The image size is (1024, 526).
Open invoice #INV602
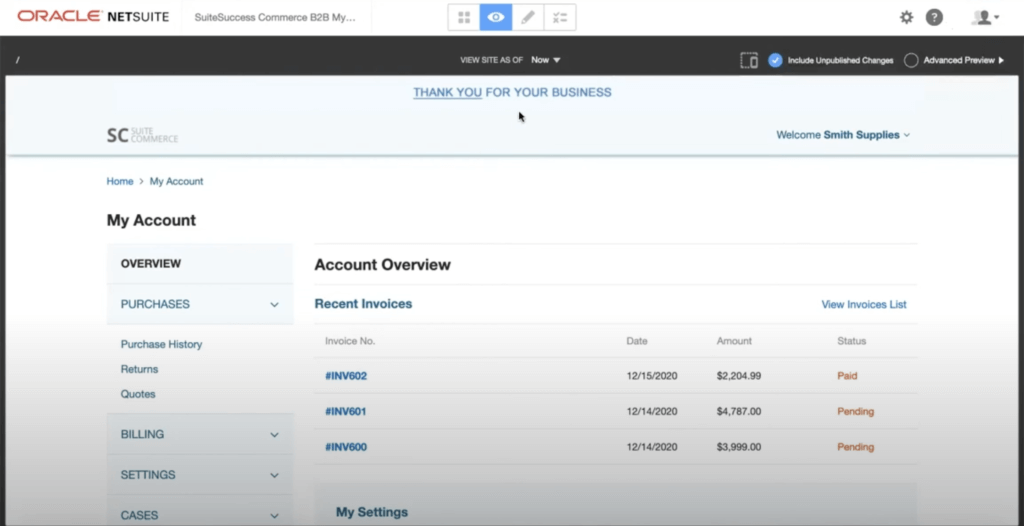346,376
